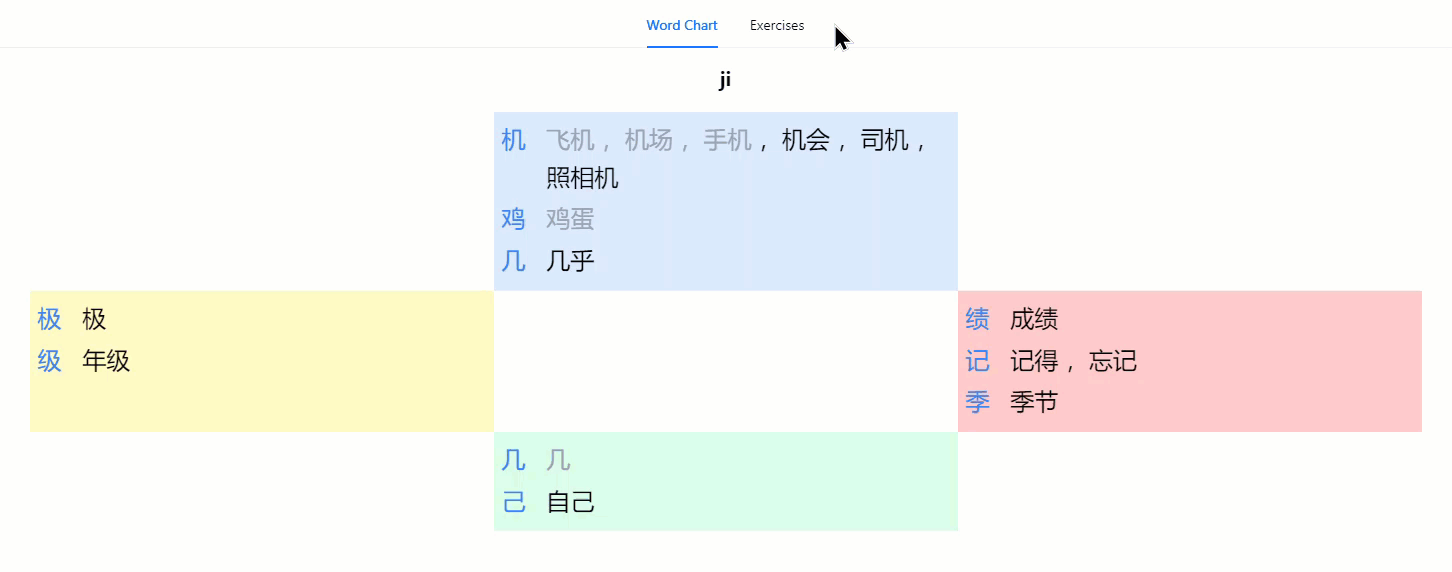
Task: Open the blue character 绩 in pink box
Action: coord(977,320)
